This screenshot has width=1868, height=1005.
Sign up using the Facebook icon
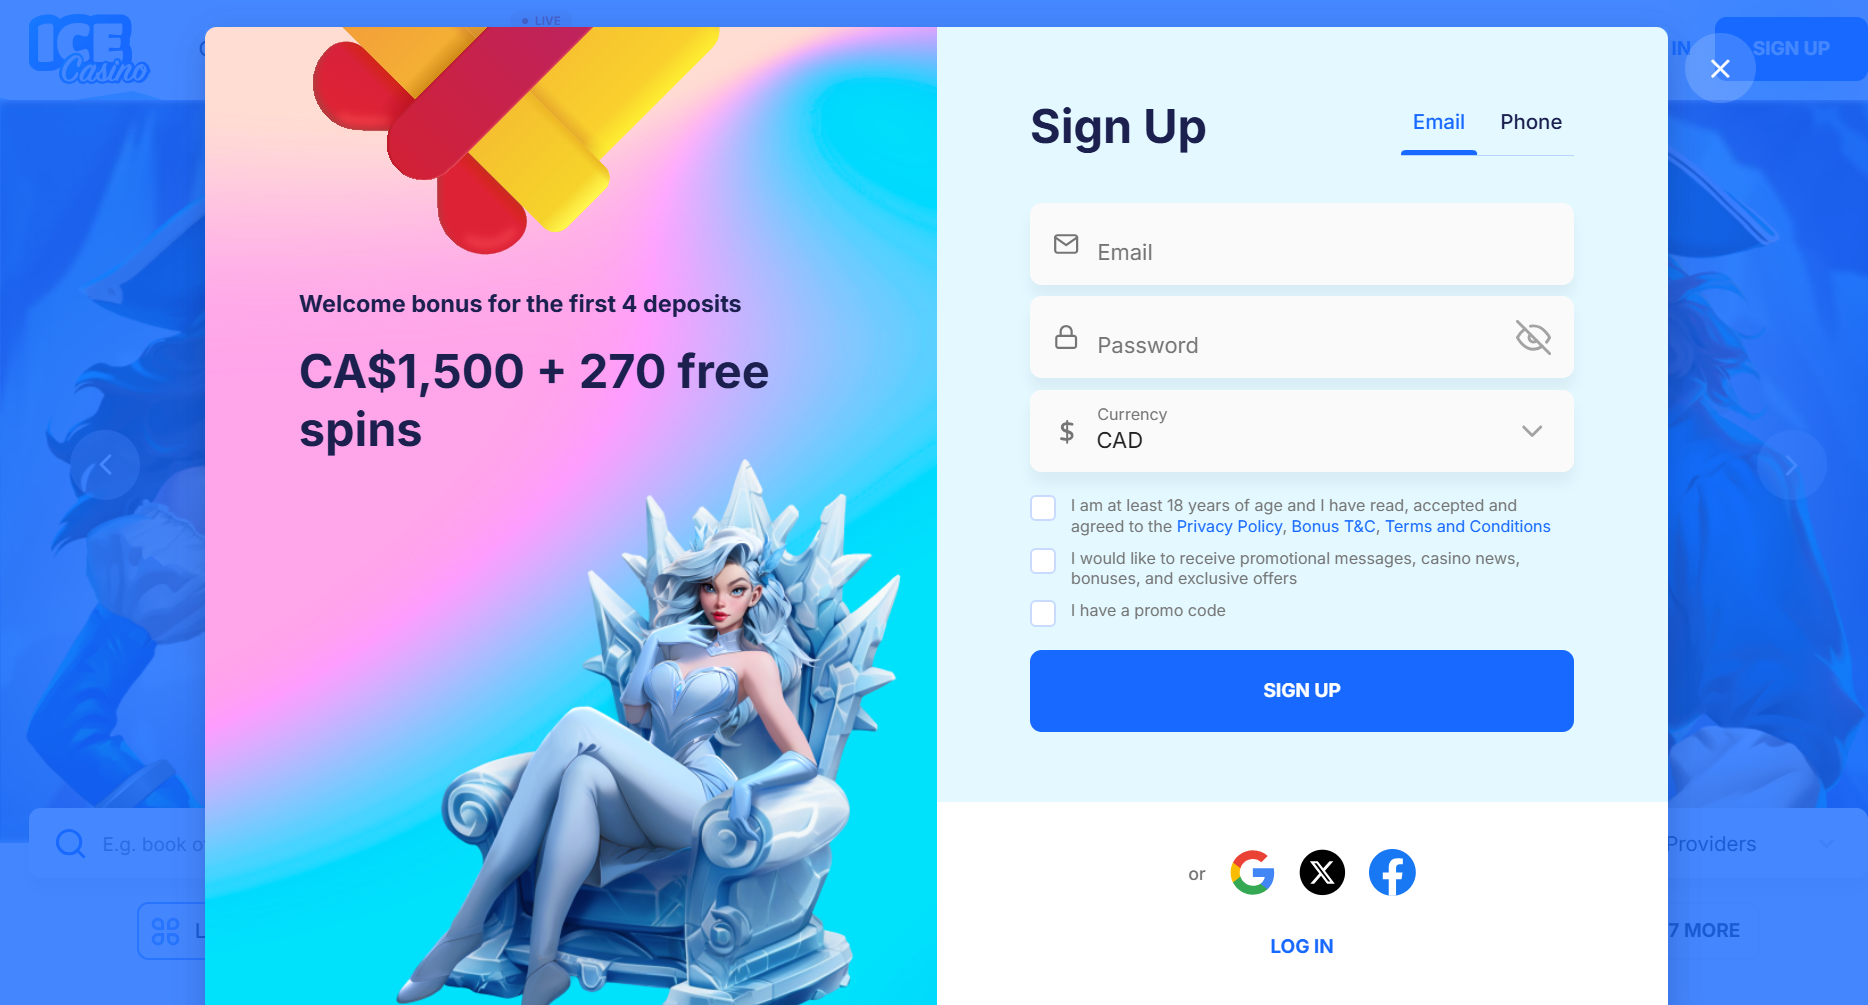tap(1392, 873)
